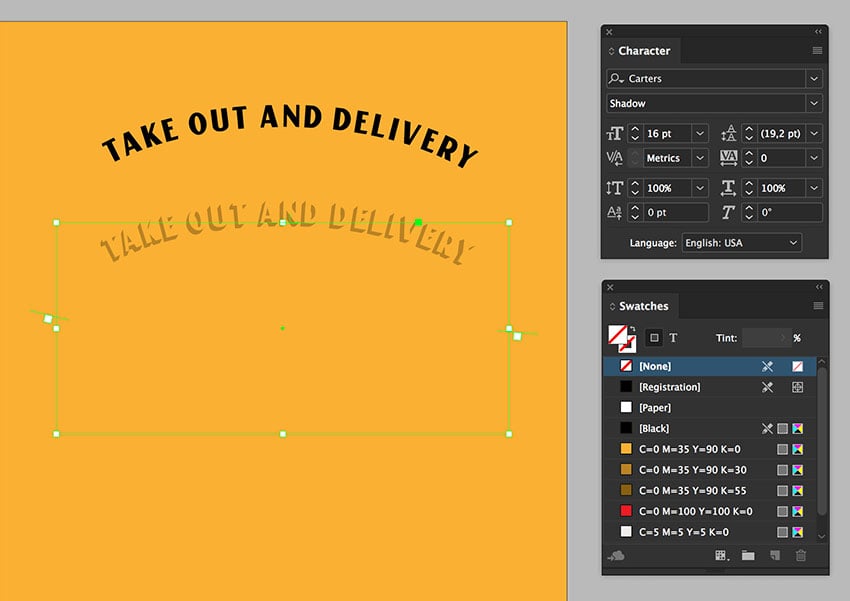Click the Delete Swatch trash icon
This screenshot has height=601, width=850.
801,556
